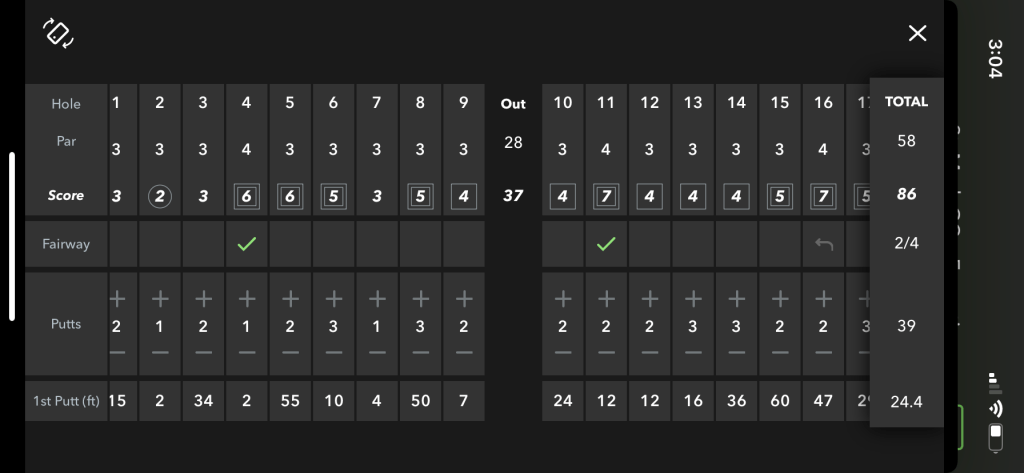Decrease putts for hole 3
Screen dimensions: 1024x473
point(204,352)
